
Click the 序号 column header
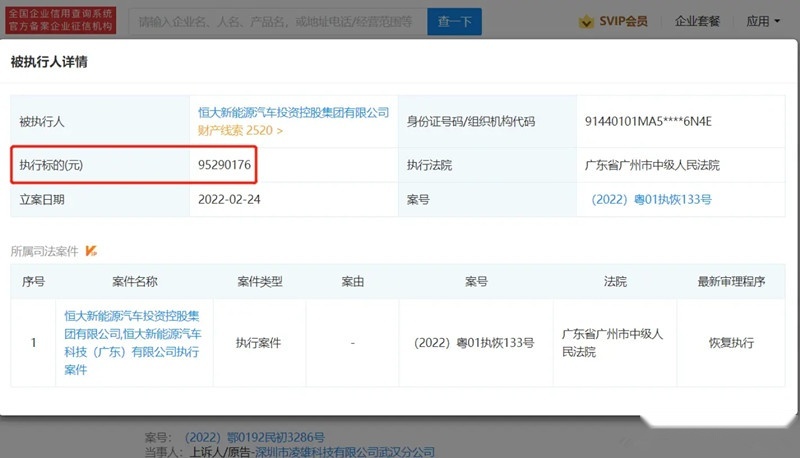coord(33,282)
